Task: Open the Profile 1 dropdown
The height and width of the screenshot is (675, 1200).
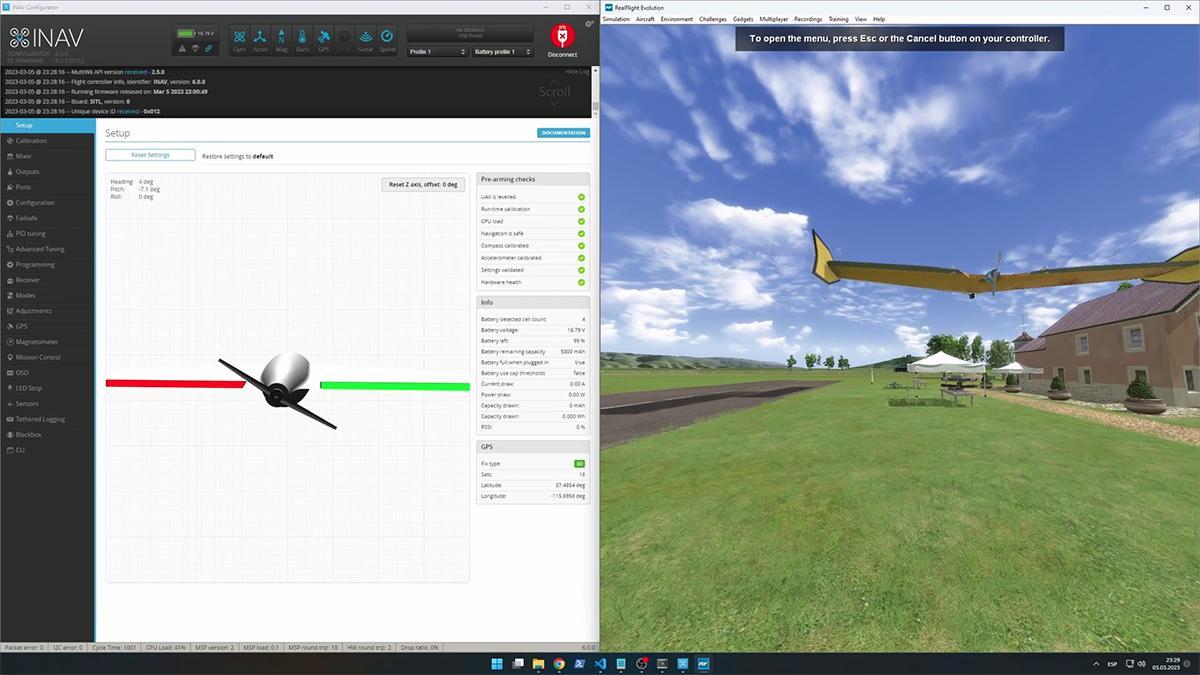Action: (x=437, y=51)
